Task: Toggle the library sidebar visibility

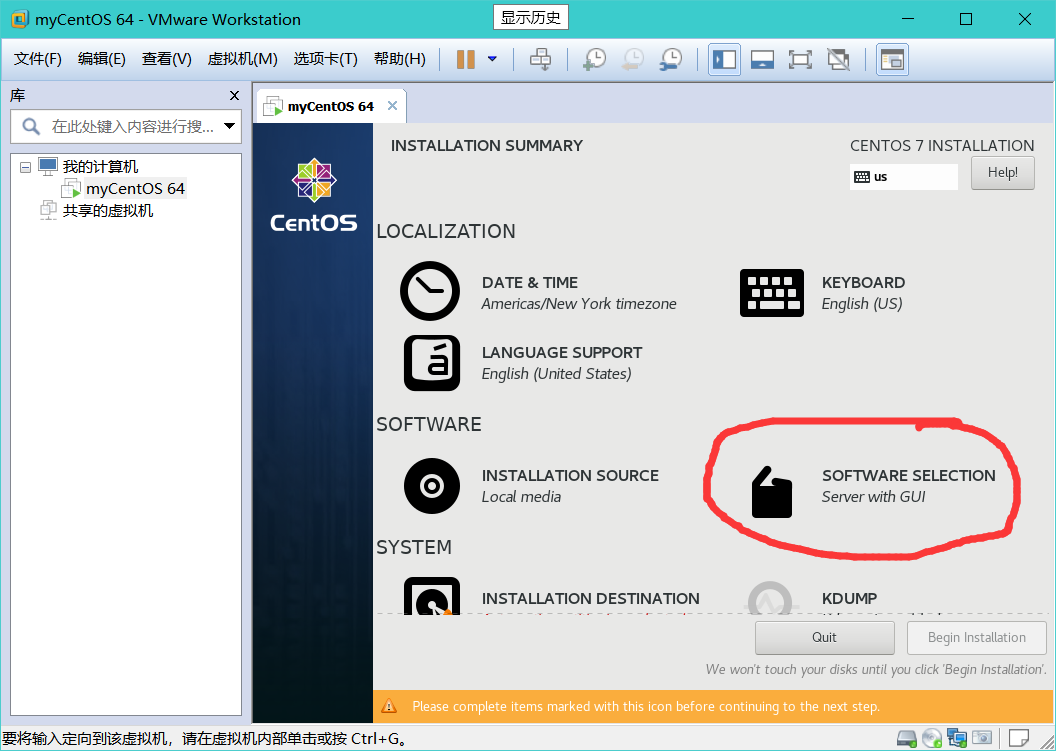Action: point(725,59)
